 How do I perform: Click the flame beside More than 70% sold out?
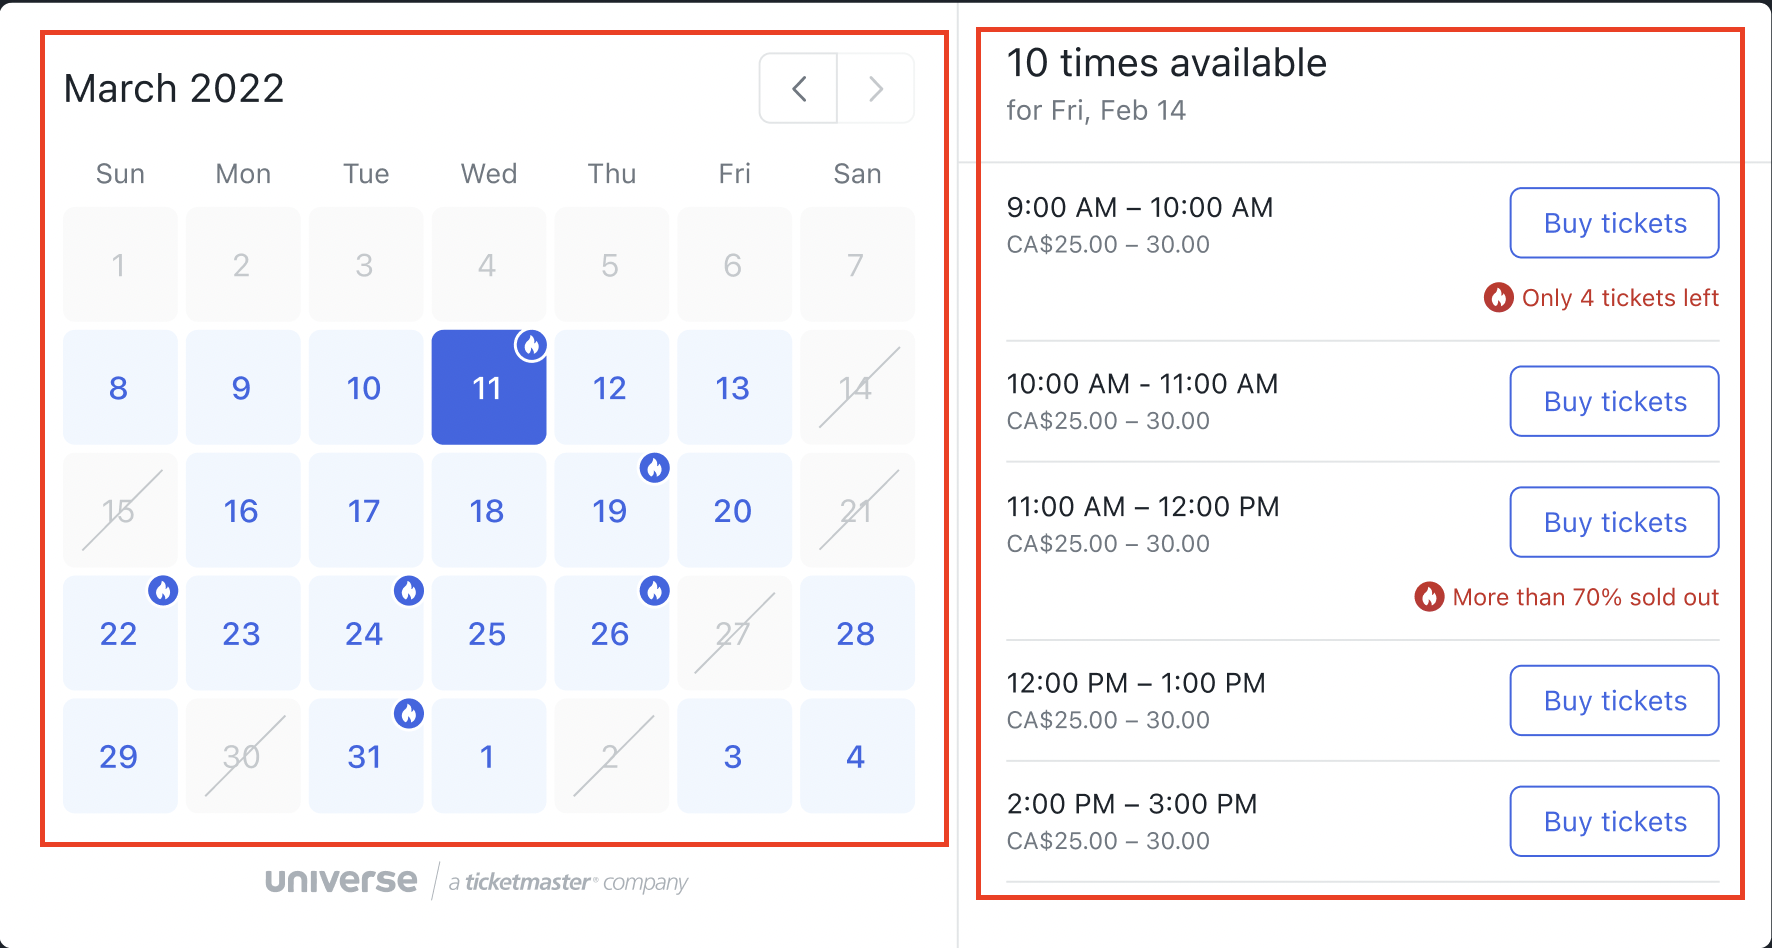tap(1429, 597)
